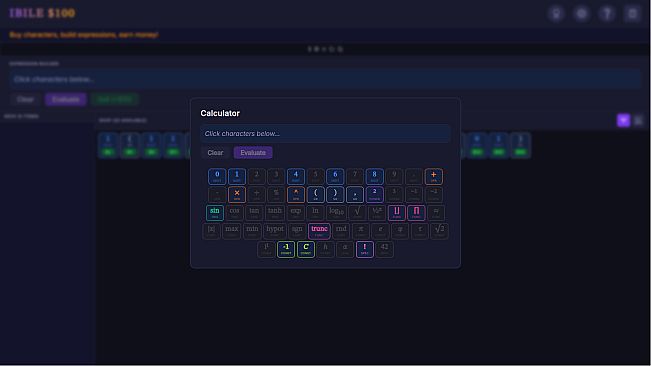Image resolution: width=651 pixels, height=366 pixels.
Task: Click the intersection symbol key
Action: 416,212
